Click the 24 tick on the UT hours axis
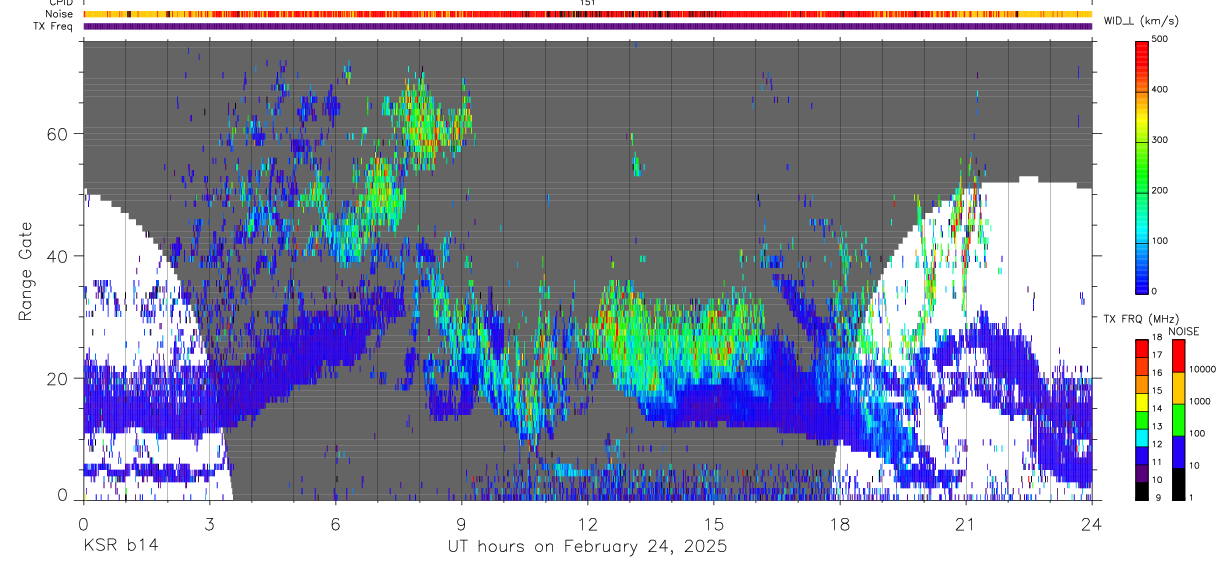The height and width of the screenshot is (567, 1228). point(1091,524)
